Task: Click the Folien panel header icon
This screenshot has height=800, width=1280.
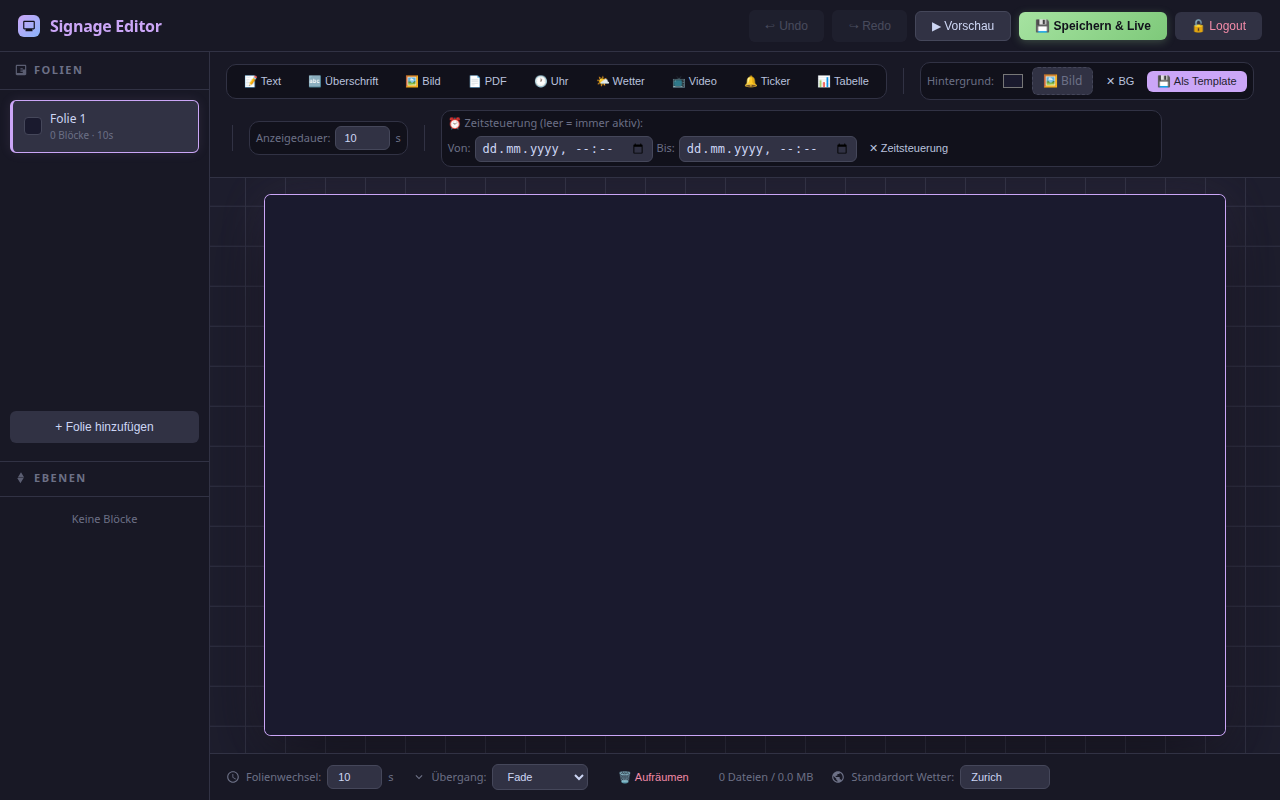Action: click(x=21, y=70)
